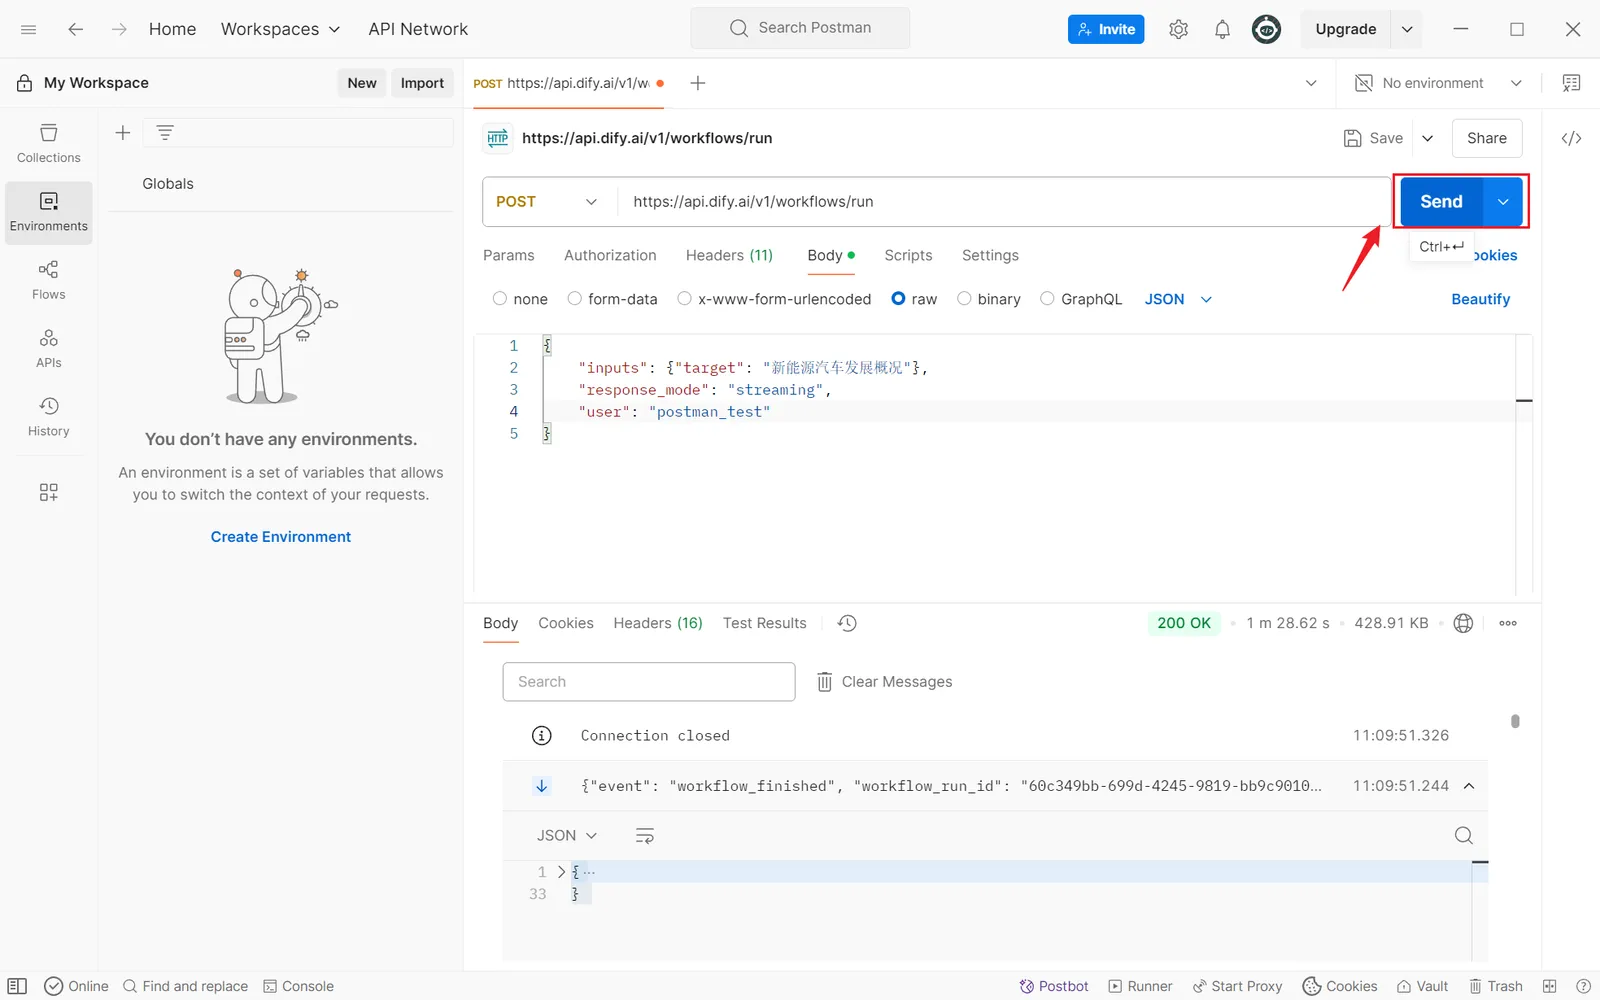Viewport: 1600px width, 1000px height.
Task: Open the Workspaces dropdown
Action: [x=280, y=29]
